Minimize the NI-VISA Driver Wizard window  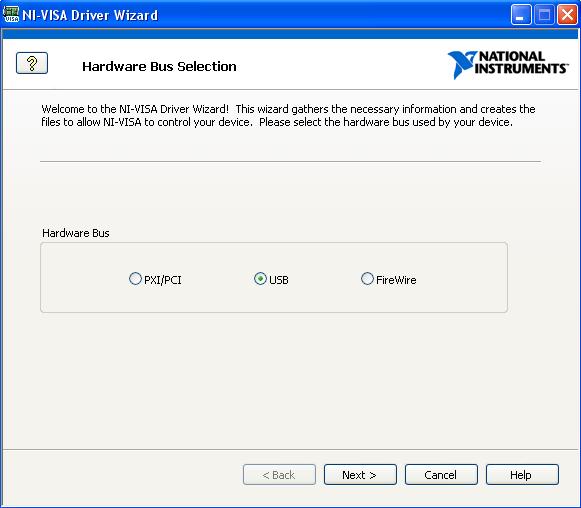(521, 15)
